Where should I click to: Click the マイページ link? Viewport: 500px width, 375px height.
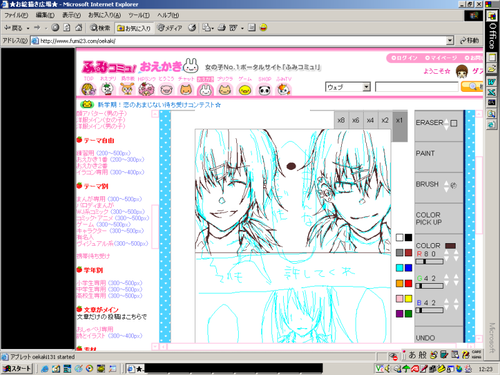pos(441,58)
